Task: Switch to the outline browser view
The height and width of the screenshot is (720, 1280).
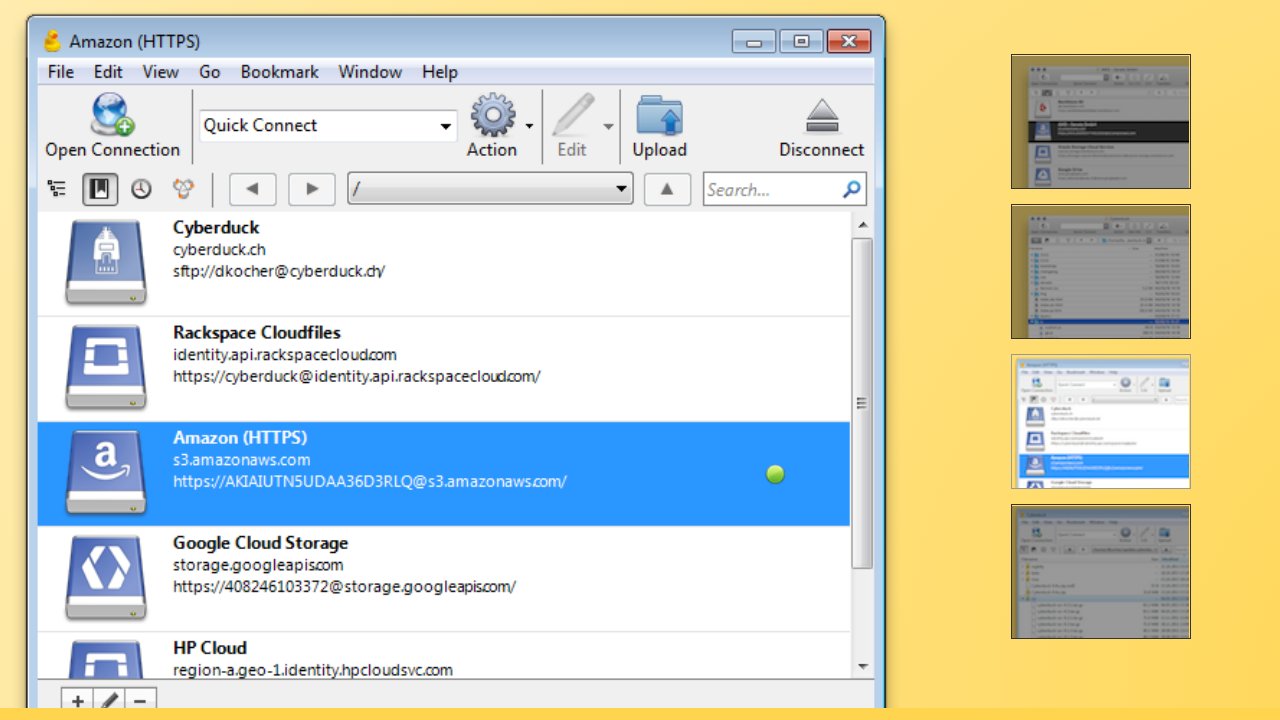Action: [57, 189]
